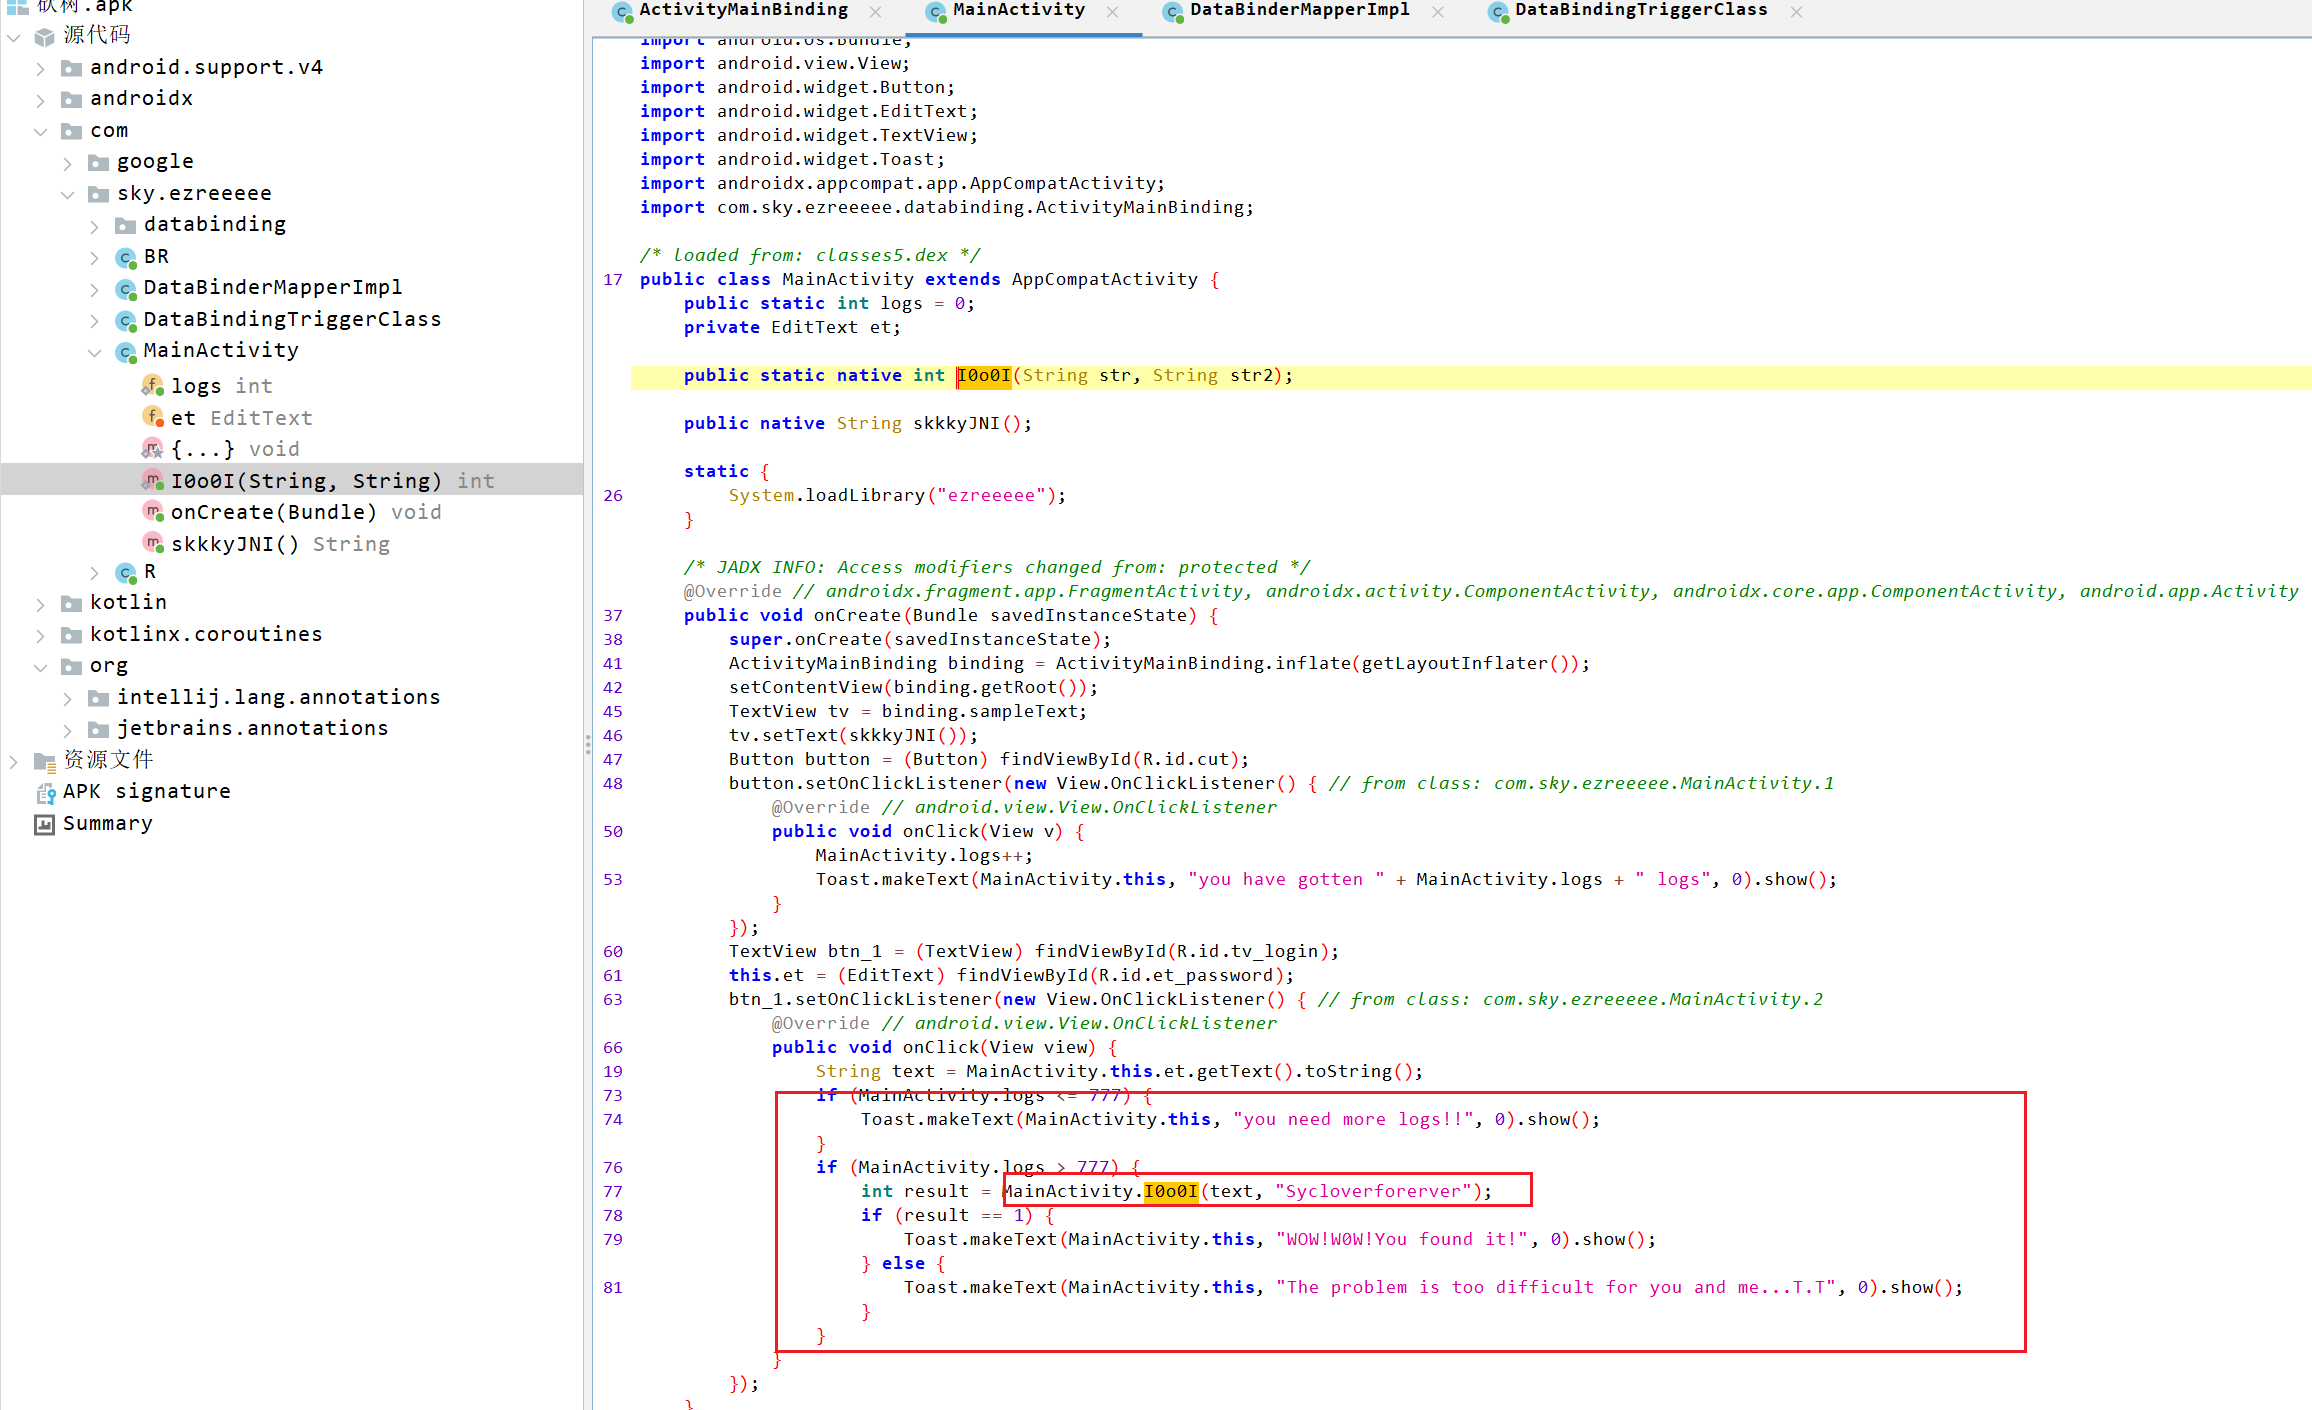The width and height of the screenshot is (2312, 1410).
Task: Click the DataBinderMapperImpl class icon in tree
Action: click(125, 288)
